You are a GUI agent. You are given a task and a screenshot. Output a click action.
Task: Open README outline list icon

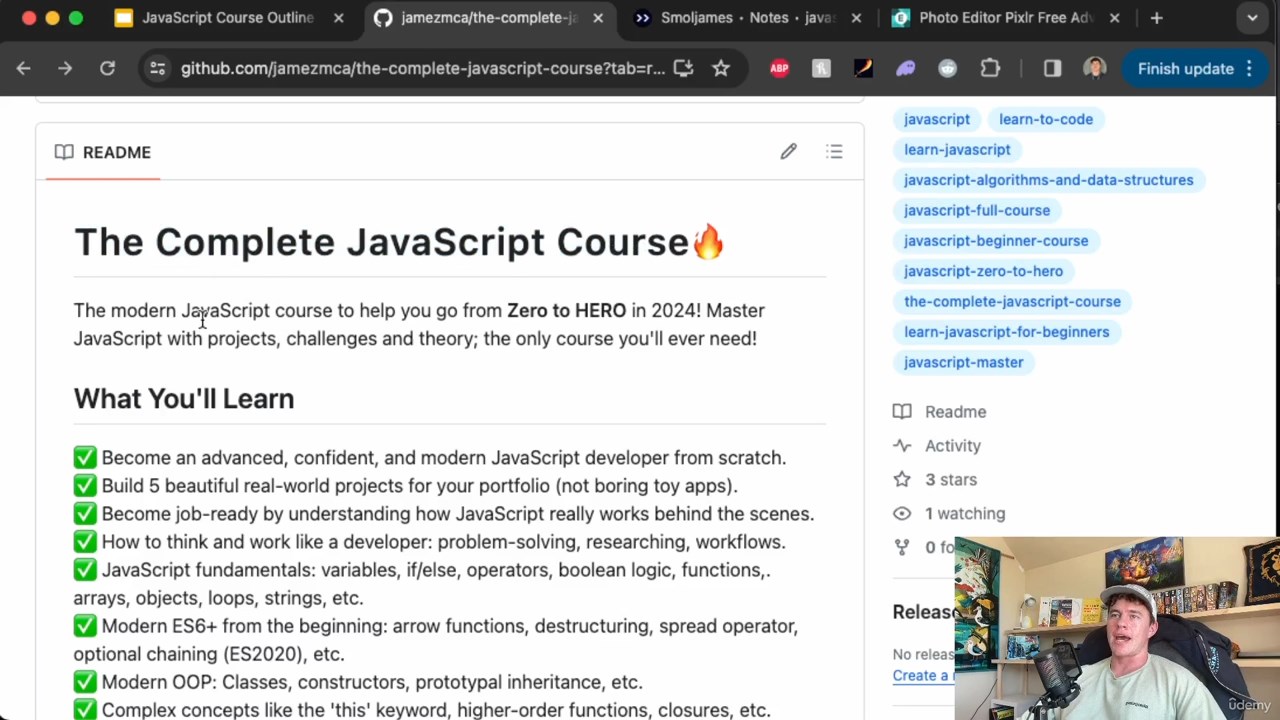click(x=834, y=151)
